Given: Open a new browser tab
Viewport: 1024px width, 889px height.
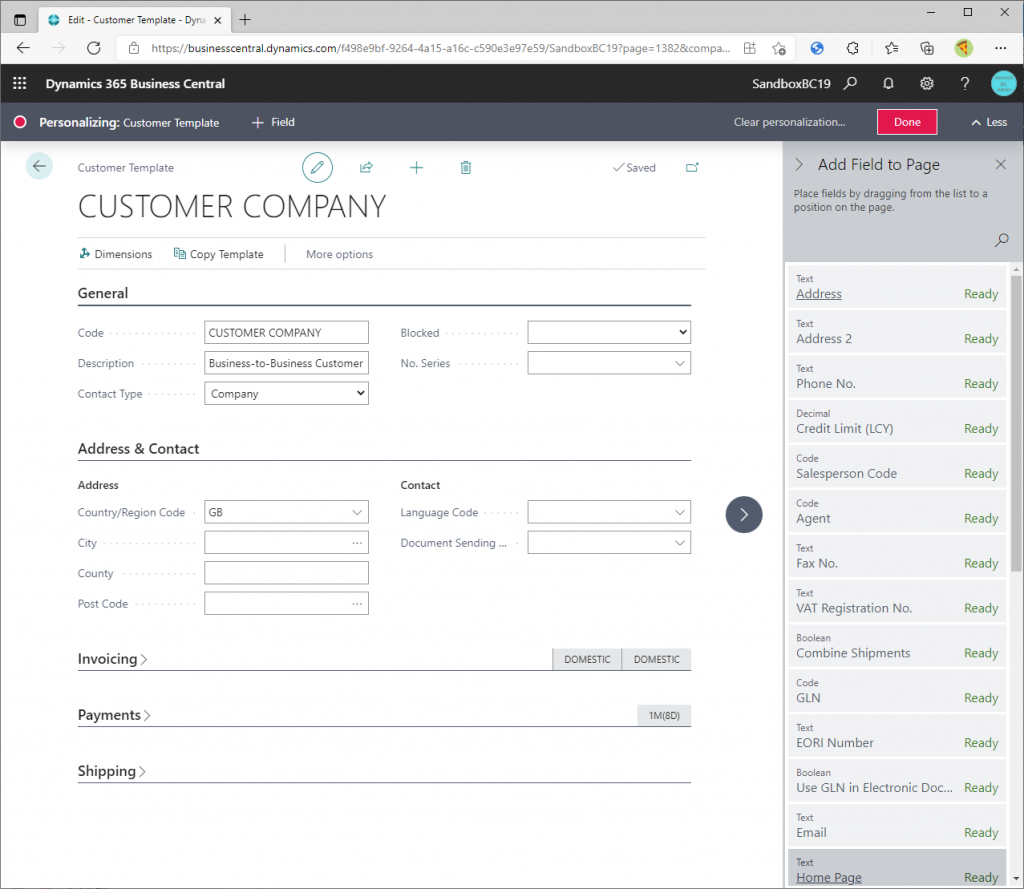Looking at the screenshot, I should coord(245,20).
